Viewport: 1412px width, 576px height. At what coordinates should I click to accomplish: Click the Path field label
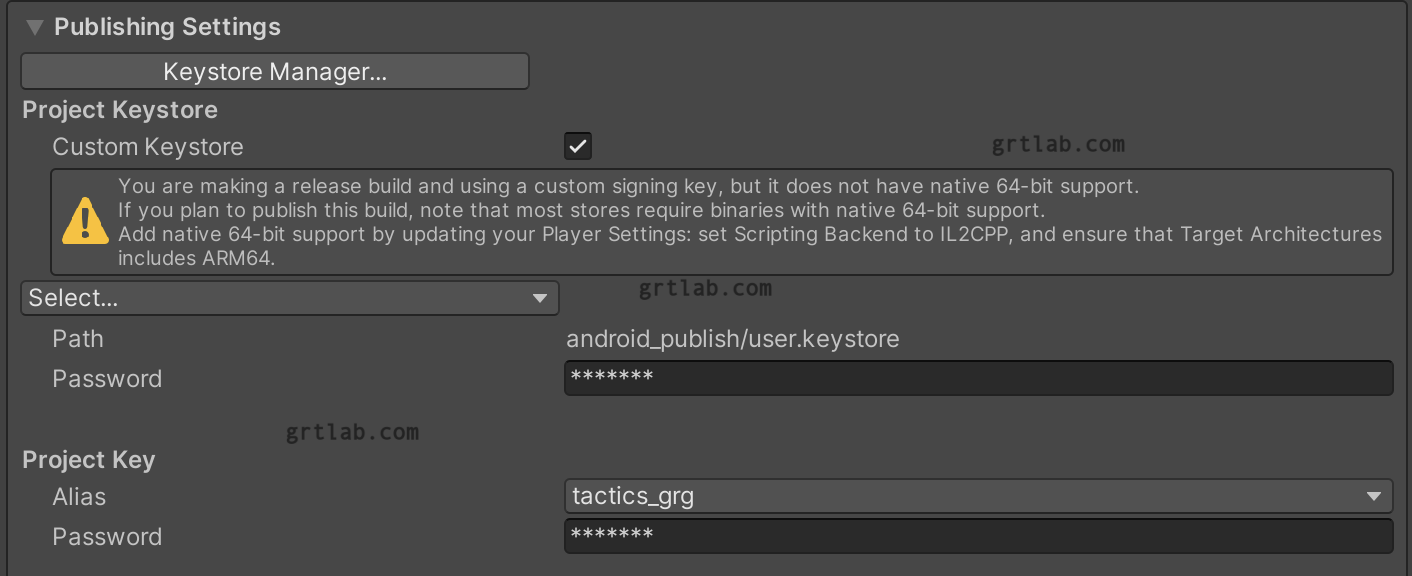78,339
